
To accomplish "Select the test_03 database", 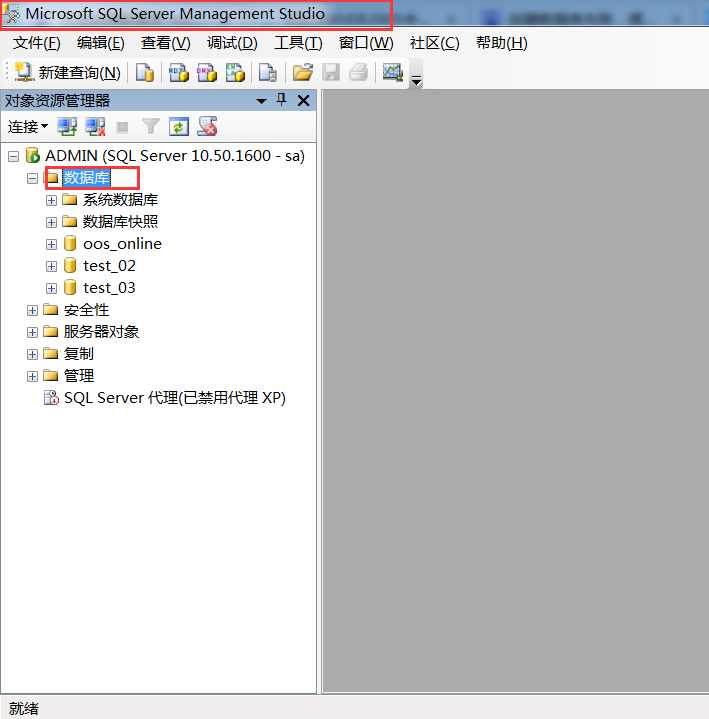I will pyautogui.click(x=109, y=288).
